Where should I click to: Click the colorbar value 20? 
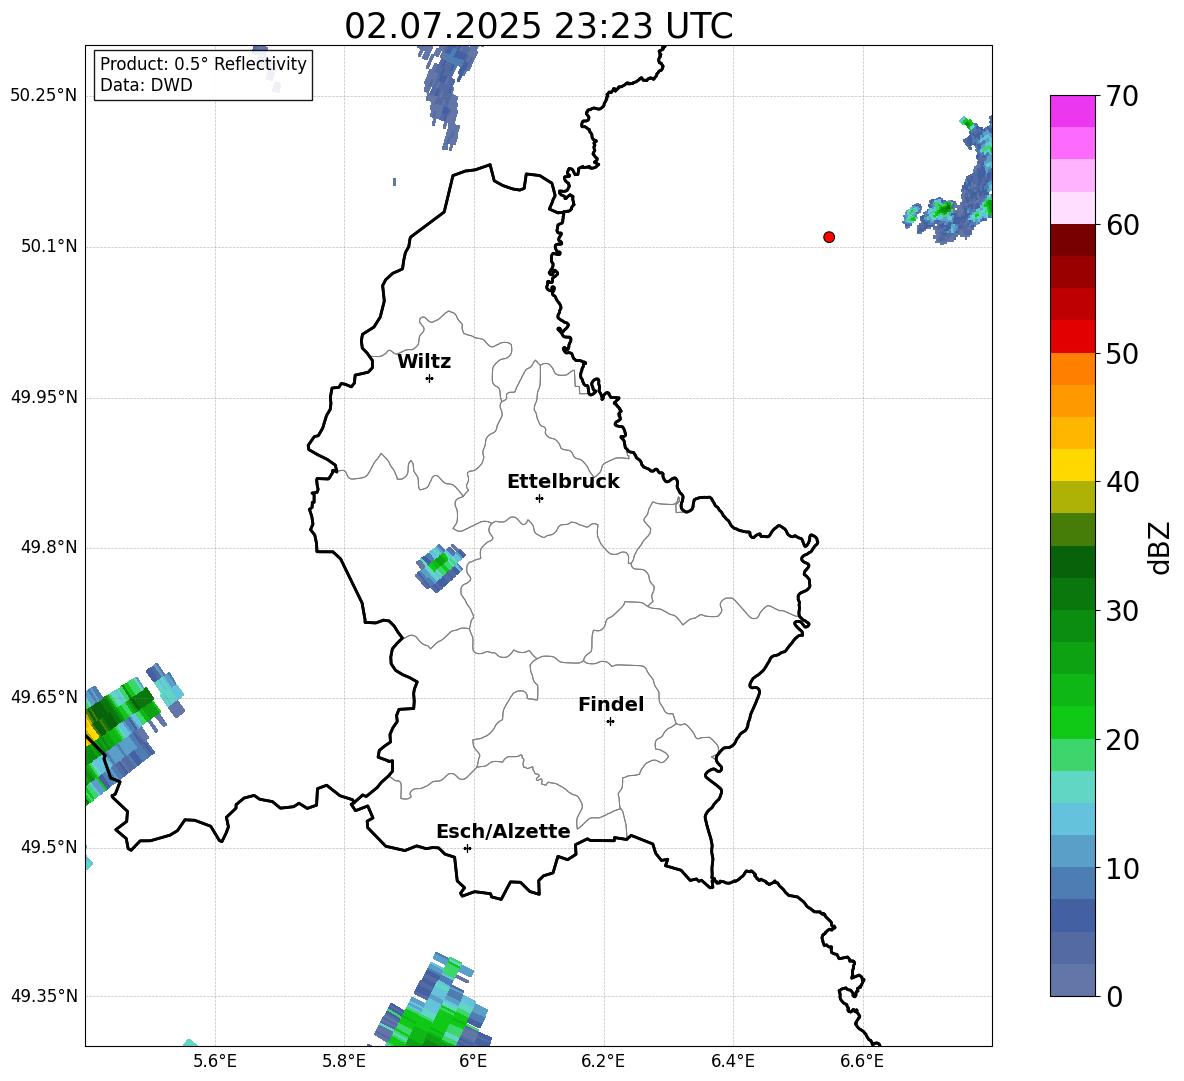click(1122, 739)
